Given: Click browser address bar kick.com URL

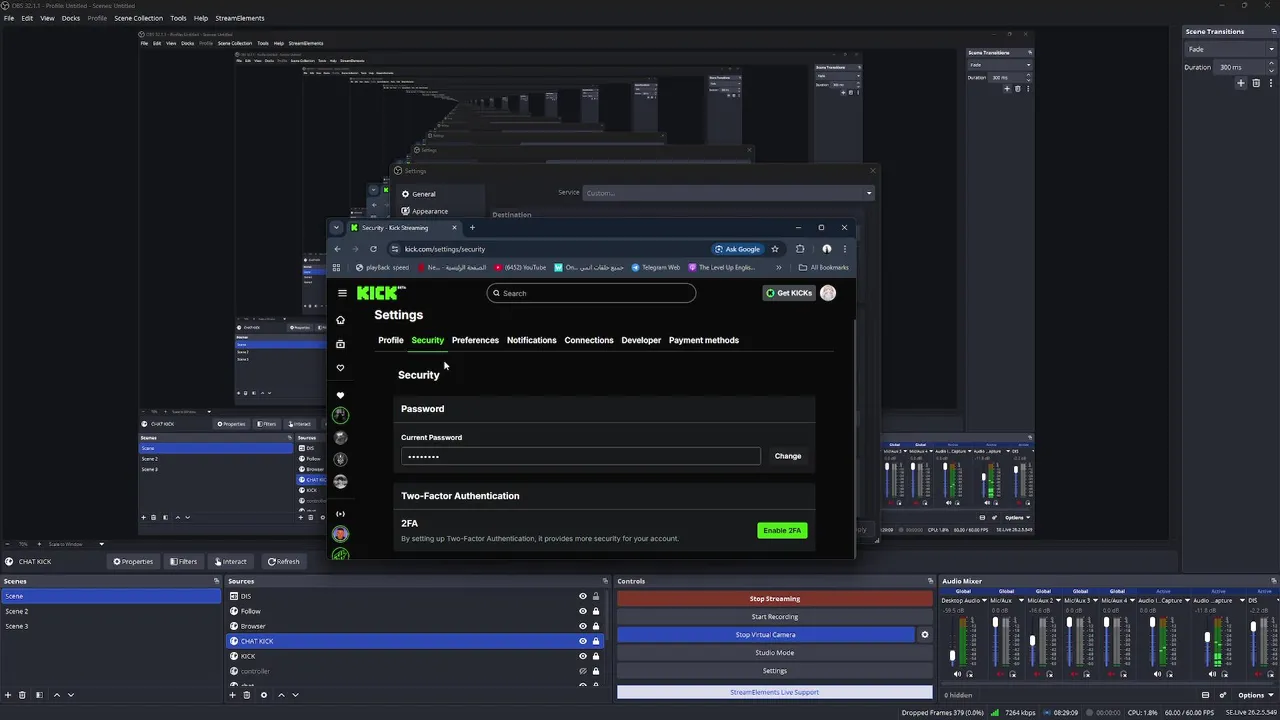Looking at the screenshot, I should coord(445,249).
